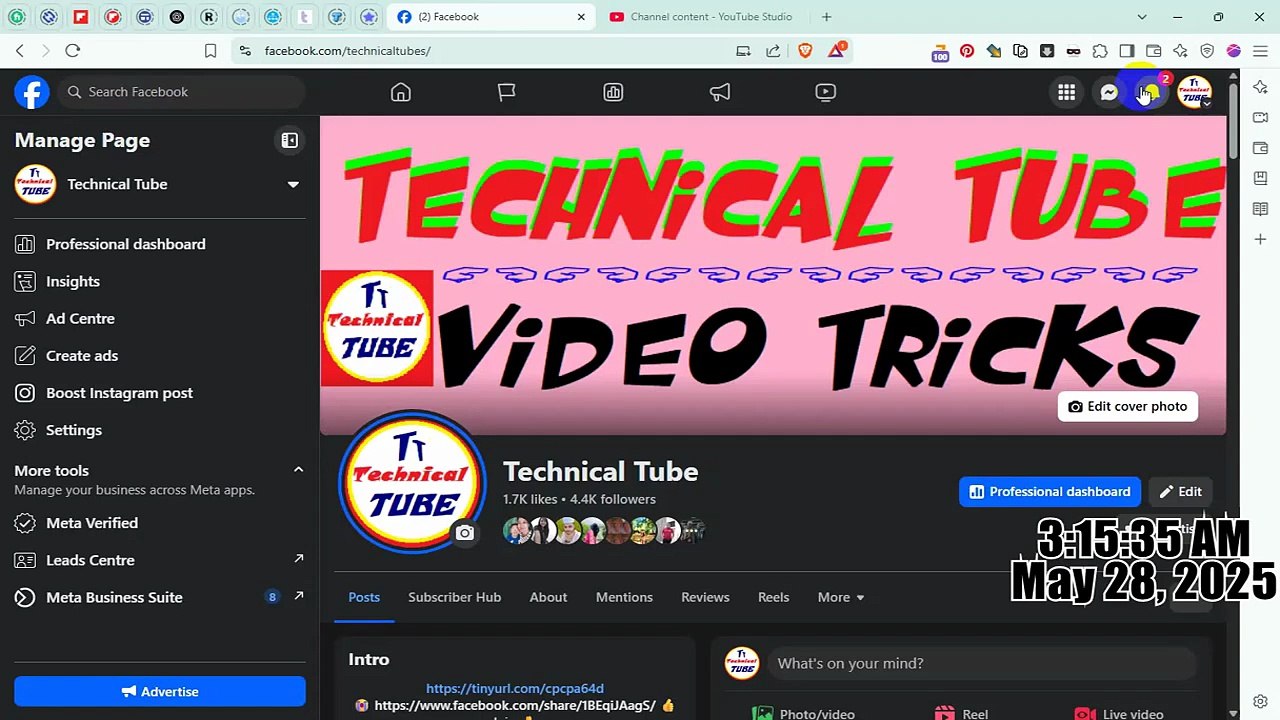Screen dimensions: 1280x720
Task: Click the blue Professional dashboard button
Action: click(1050, 492)
